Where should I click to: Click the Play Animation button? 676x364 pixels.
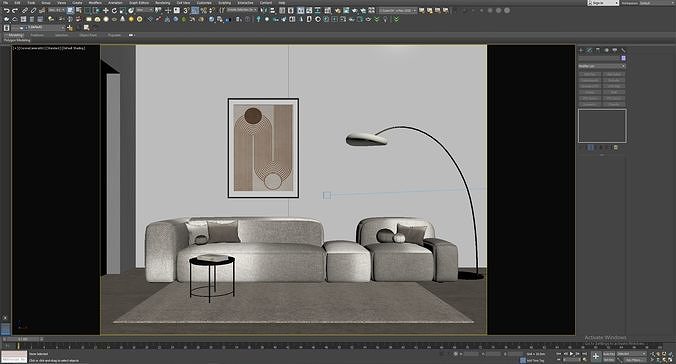(x=571, y=354)
